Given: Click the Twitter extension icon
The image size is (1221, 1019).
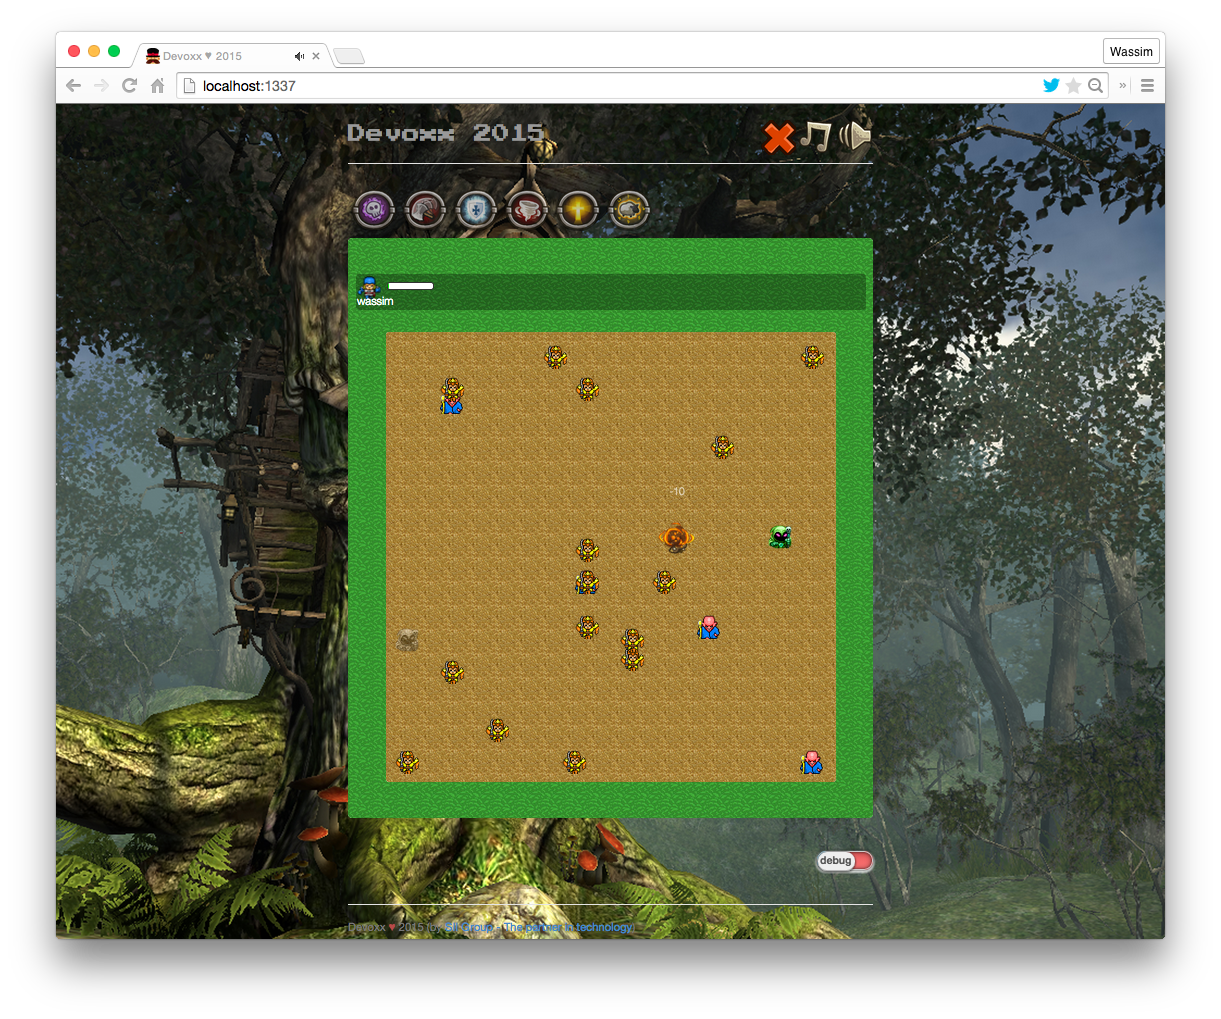Looking at the screenshot, I should point(1051,86).
